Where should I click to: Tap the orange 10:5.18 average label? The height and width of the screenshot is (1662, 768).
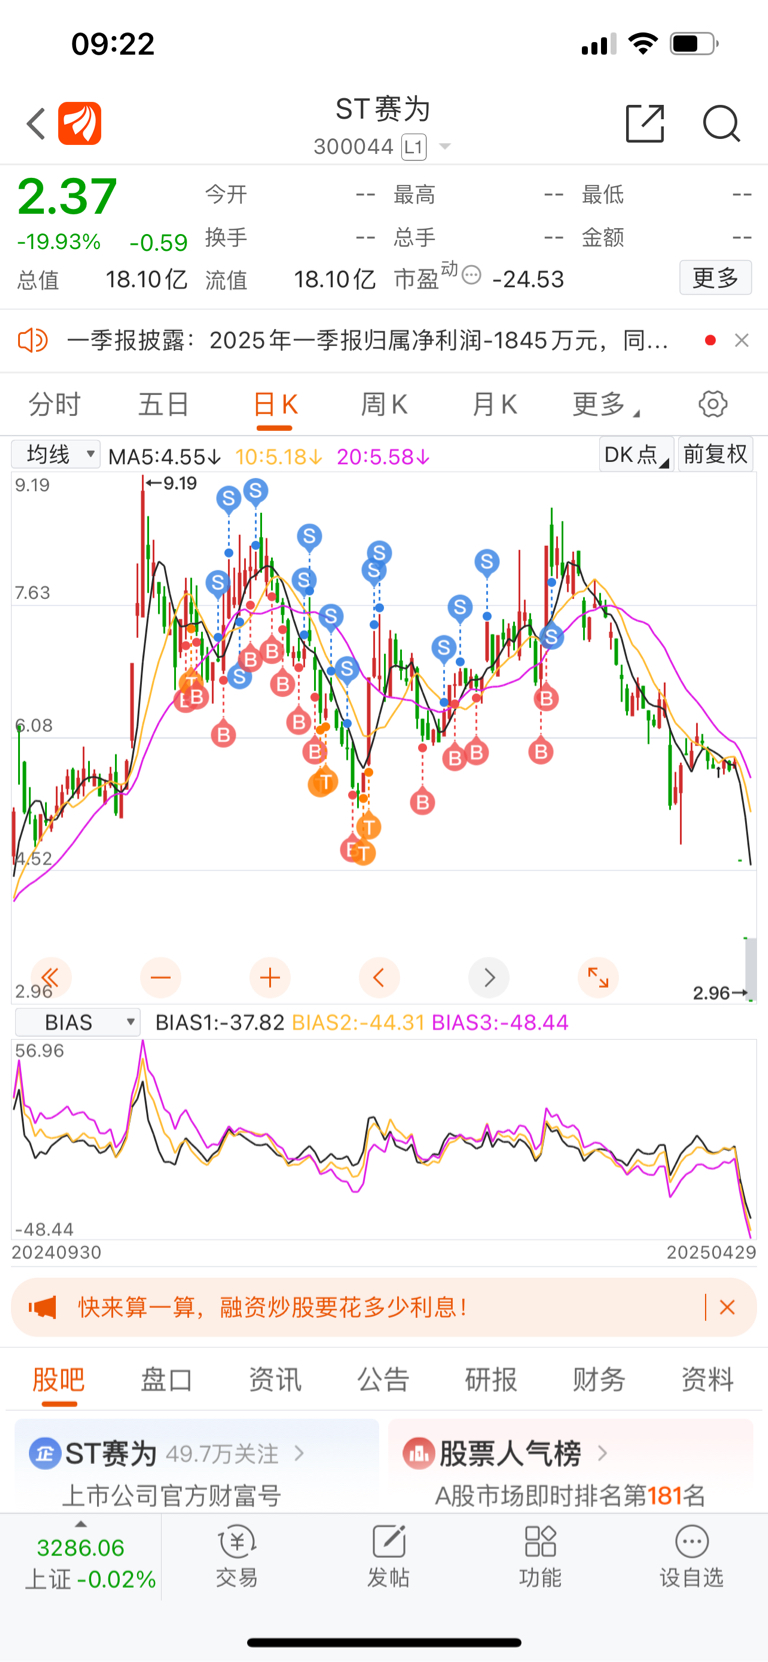[x=279, y=457]
